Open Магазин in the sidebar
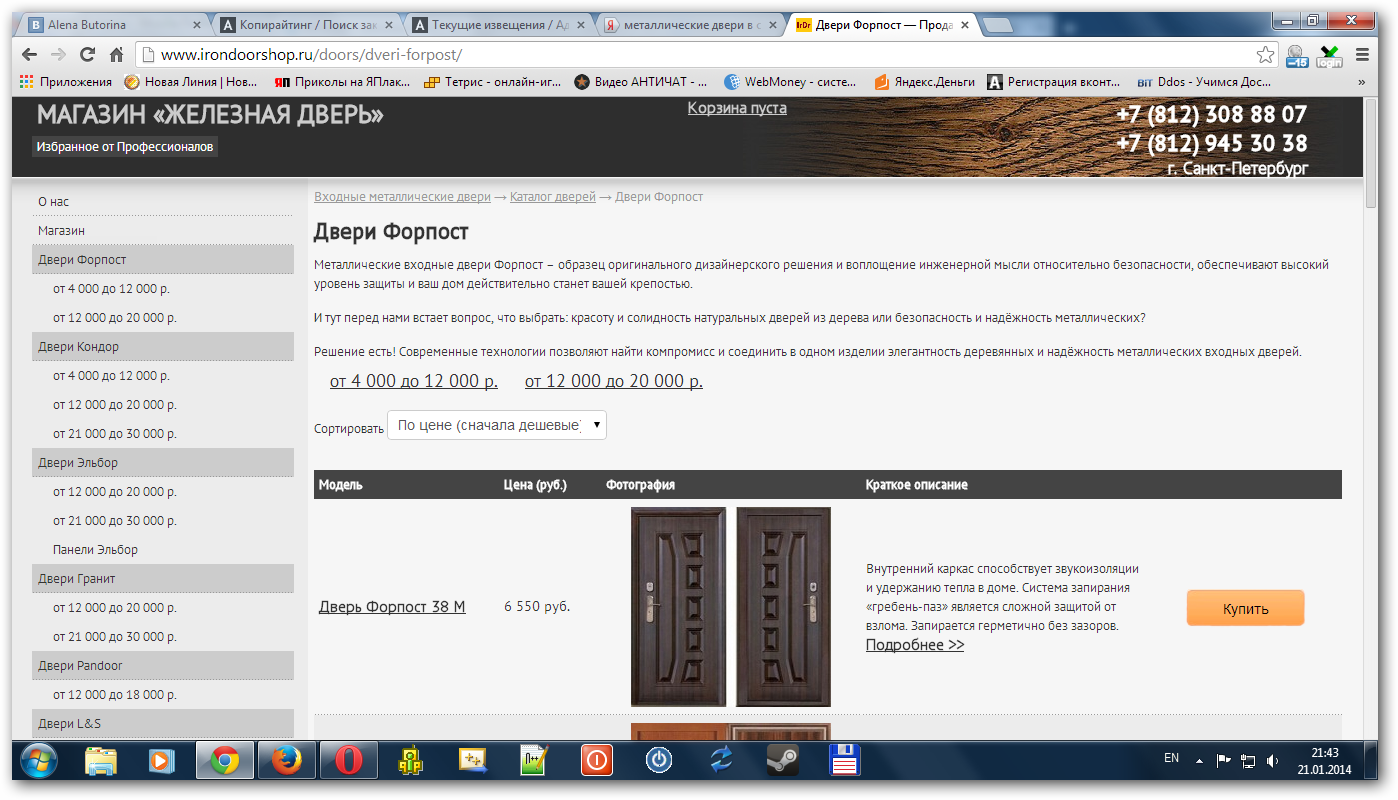Image resolution: width=1398 pixels, height=800 pixels. click(163, 230)
